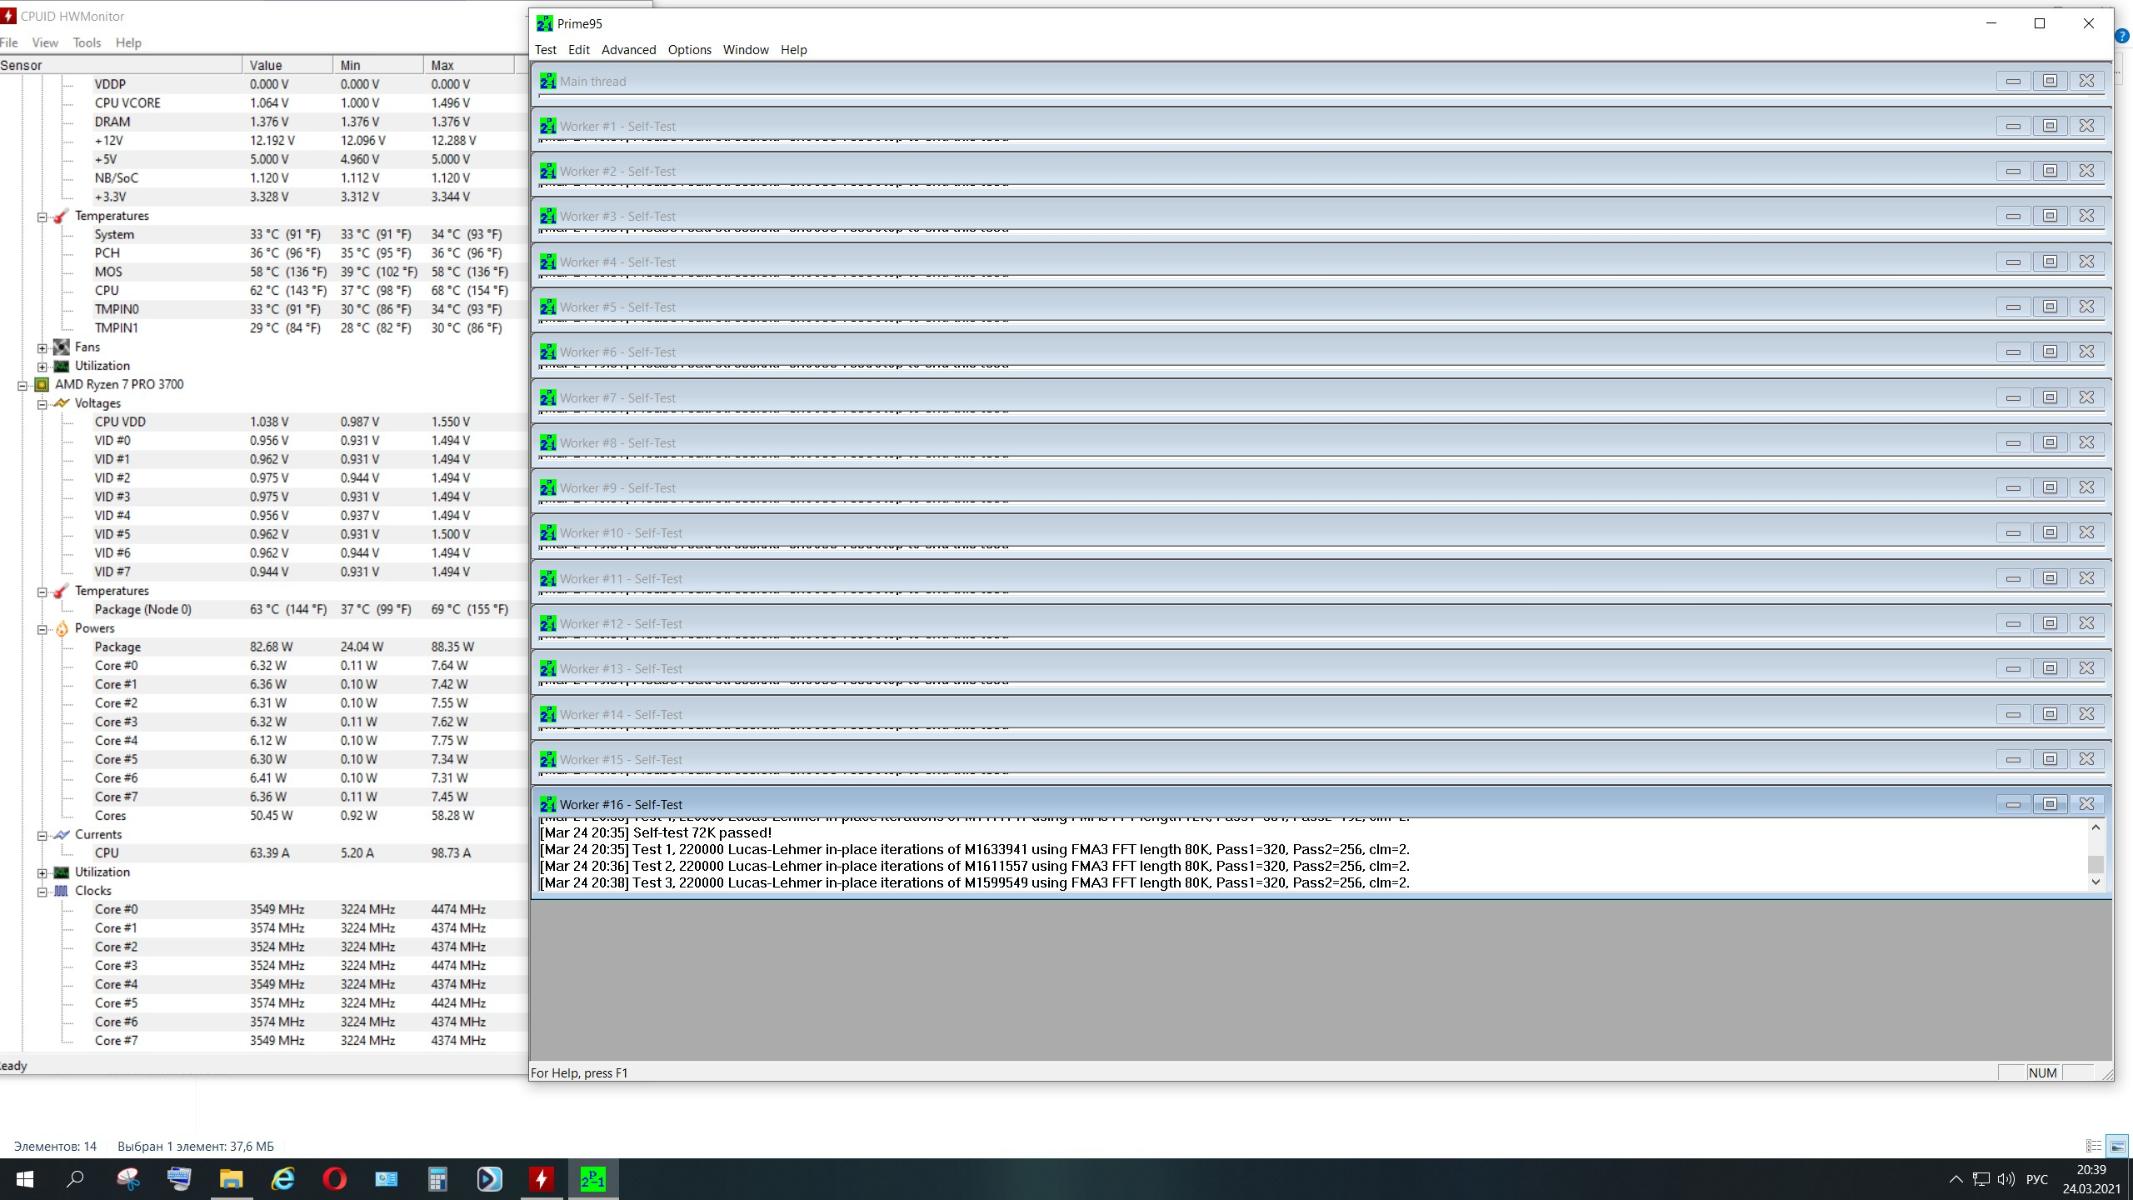Click the taskbar search magnifier

click(75, 1179)
